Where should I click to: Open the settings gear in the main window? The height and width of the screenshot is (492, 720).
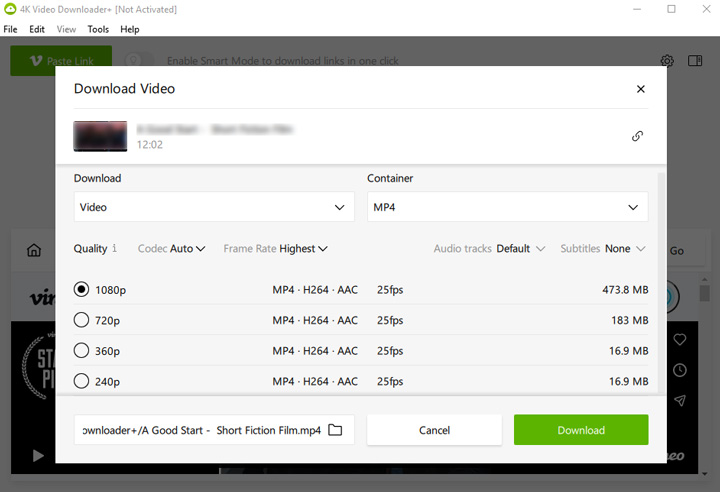[x=667, y=61]
